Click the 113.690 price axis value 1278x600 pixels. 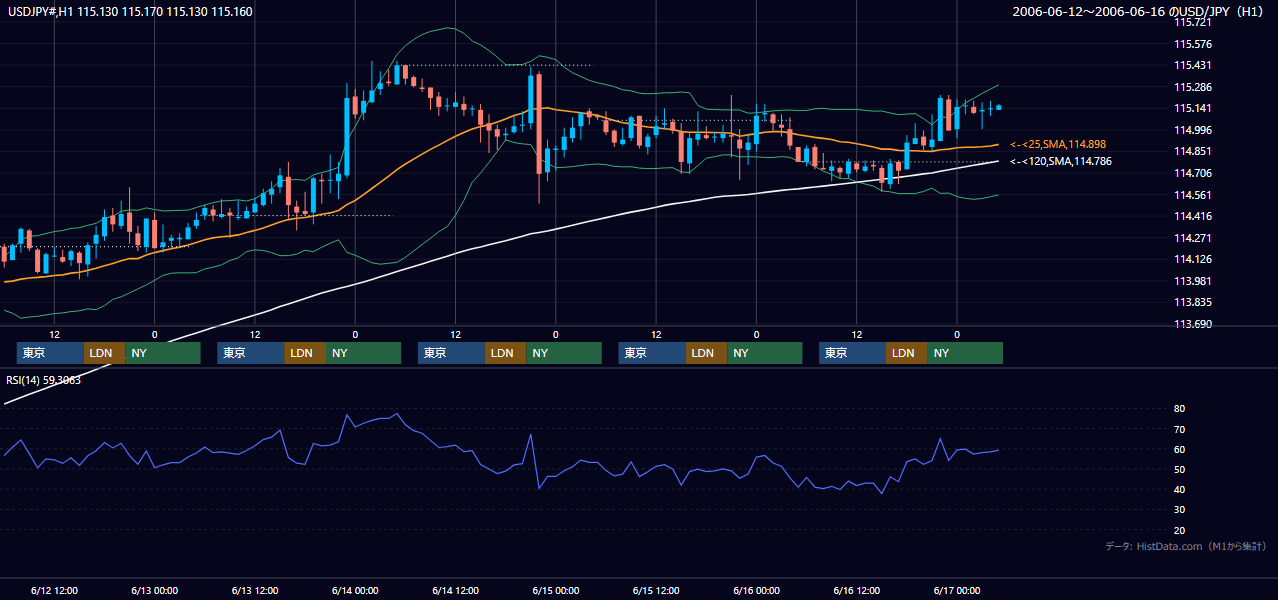click(x=1192, y=324)
